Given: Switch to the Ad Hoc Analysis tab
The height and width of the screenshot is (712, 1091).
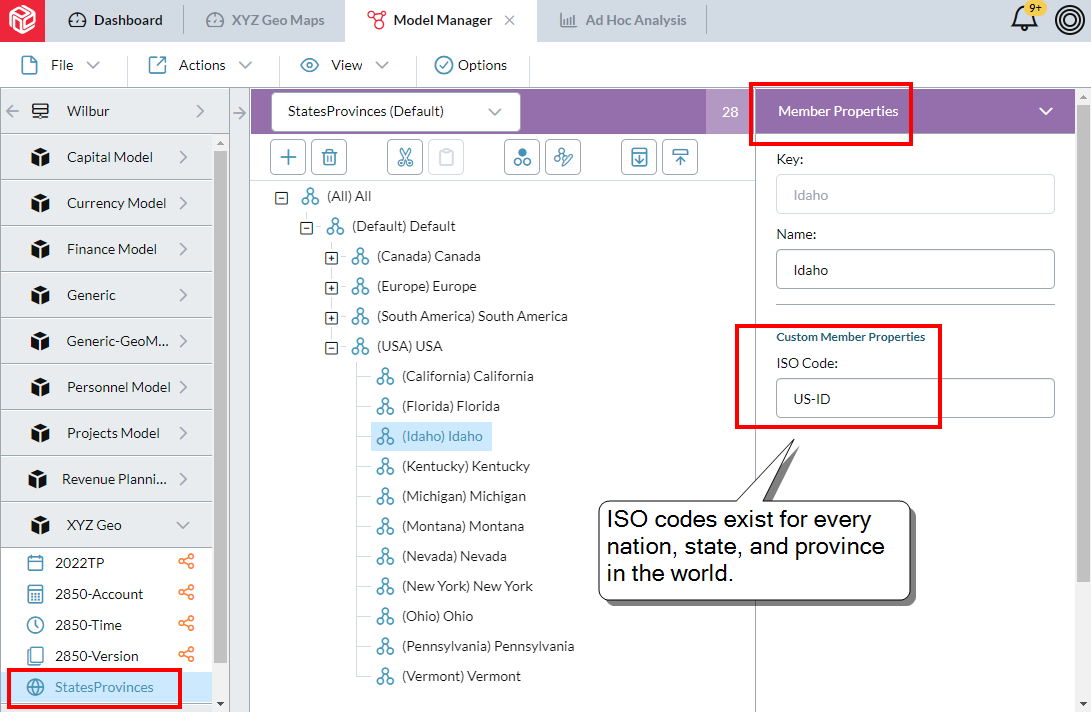Looking at the screenshot, I should pyautogui.click(x=623, y=20).
